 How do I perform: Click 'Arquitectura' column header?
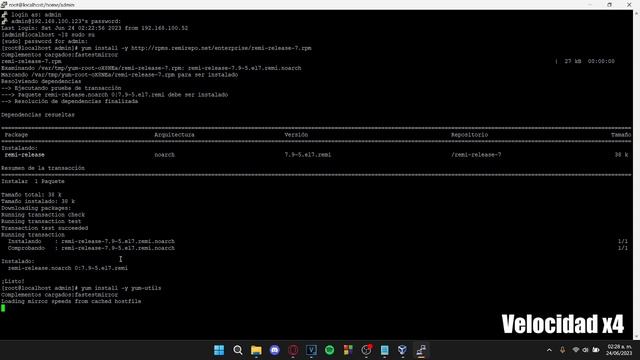pyautogui.click(x=174, y=135)
